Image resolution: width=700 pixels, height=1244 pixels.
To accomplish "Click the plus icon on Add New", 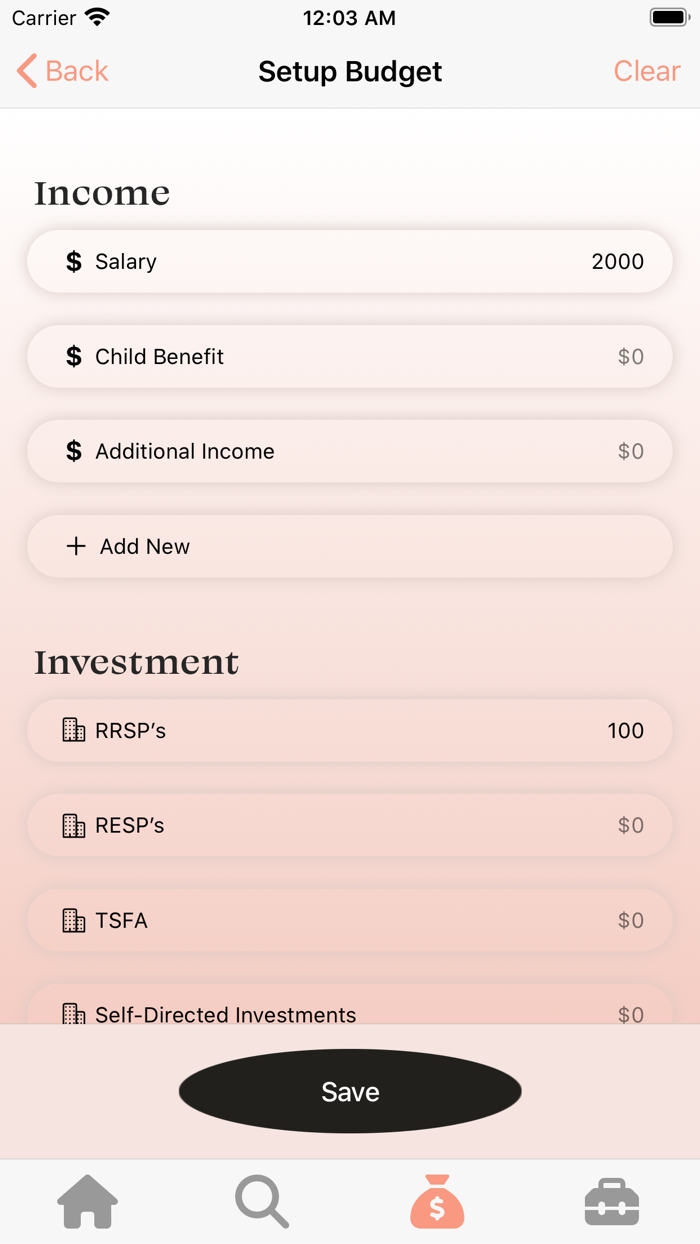I will 76,547.
